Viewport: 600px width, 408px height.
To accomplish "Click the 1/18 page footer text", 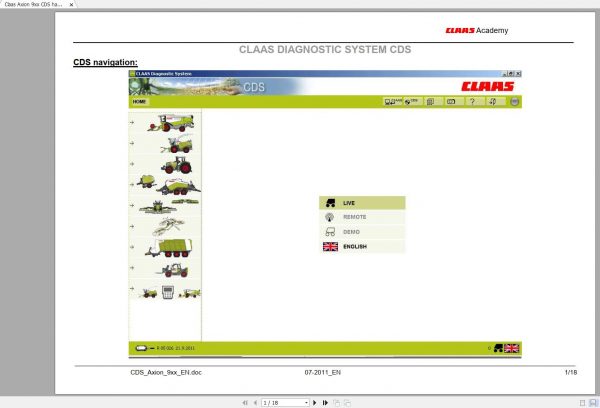I will [571, 372].
